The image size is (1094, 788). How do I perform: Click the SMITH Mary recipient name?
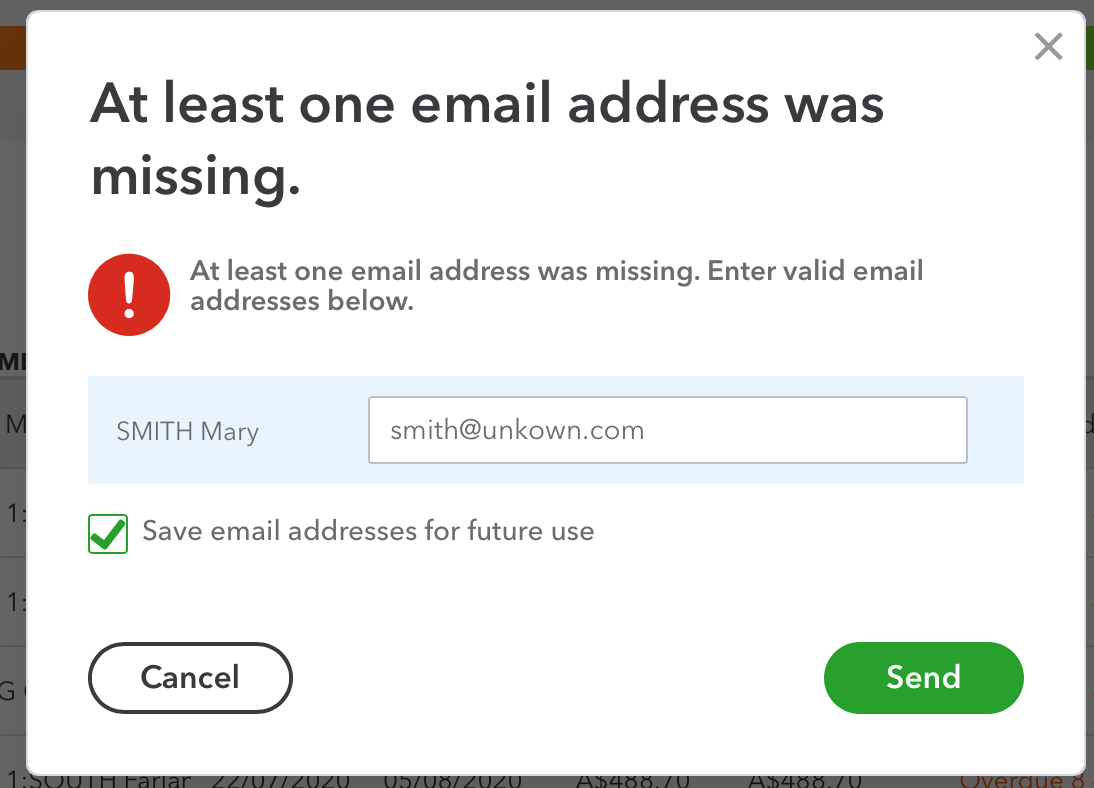(x=188, y=431)
